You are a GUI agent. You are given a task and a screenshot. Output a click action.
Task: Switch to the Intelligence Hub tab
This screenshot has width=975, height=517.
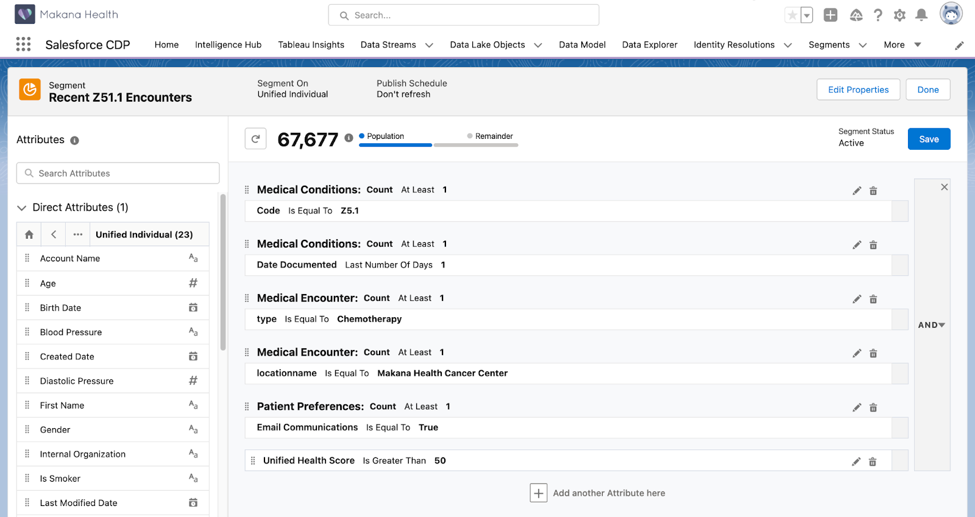(x=228, y=45)
